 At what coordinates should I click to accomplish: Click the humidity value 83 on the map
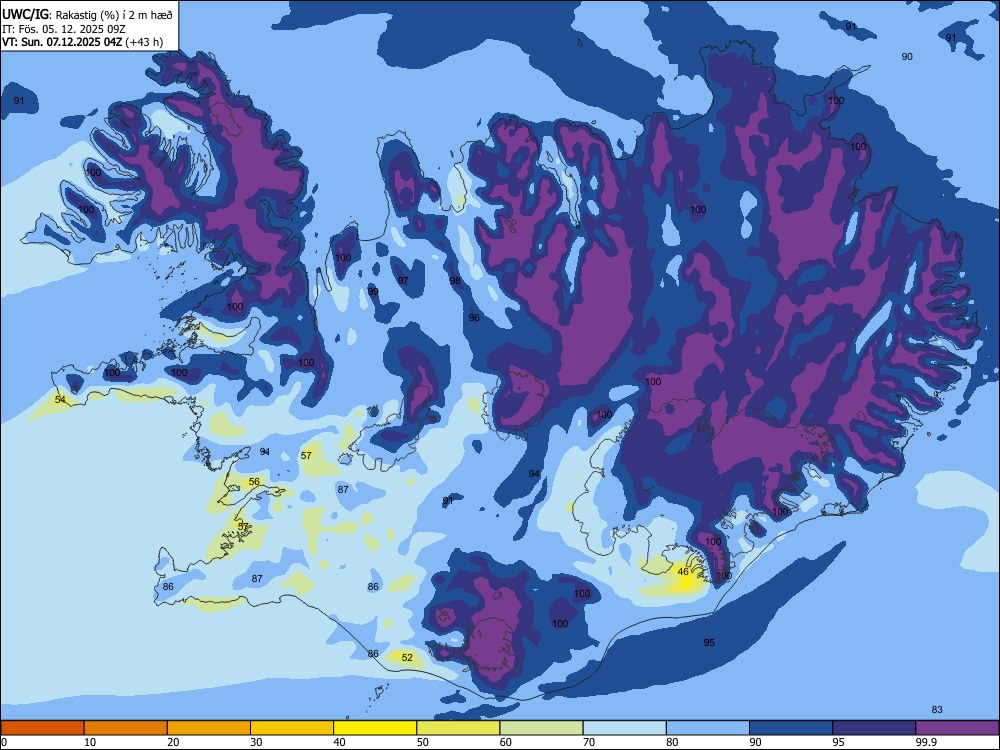pyautogui.click(x=937, y=709)
